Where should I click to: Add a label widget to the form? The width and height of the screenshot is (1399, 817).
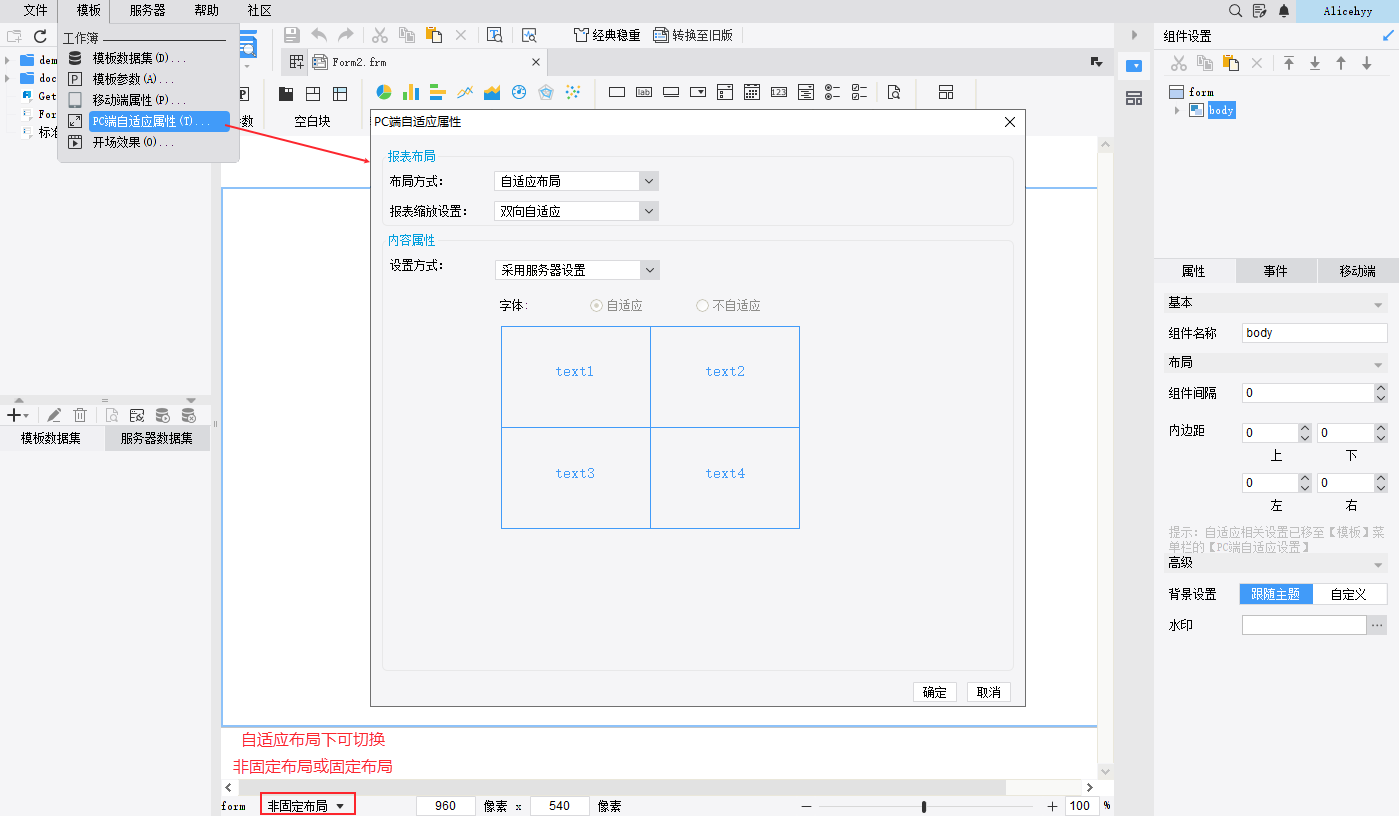tap(644, 92)
